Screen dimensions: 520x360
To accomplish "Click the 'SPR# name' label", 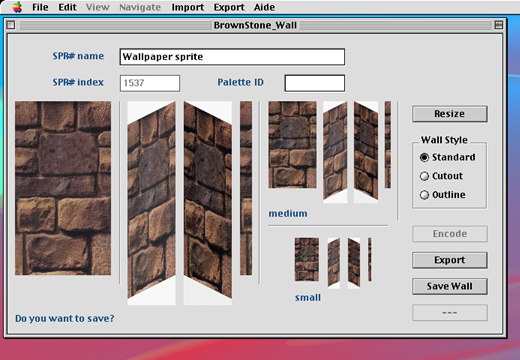I will tap(78, 56).
